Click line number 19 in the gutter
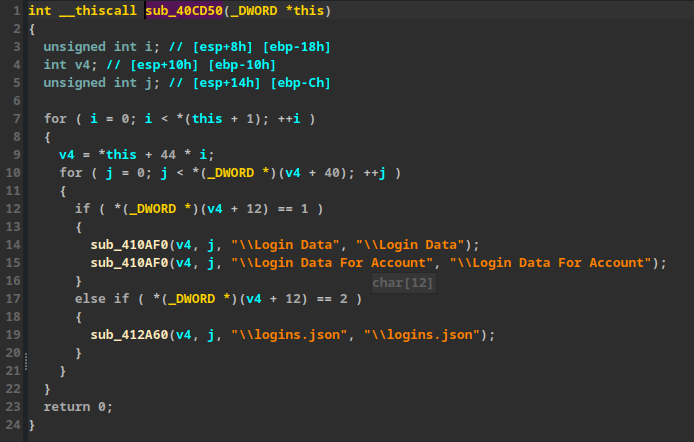 (13, 334)
